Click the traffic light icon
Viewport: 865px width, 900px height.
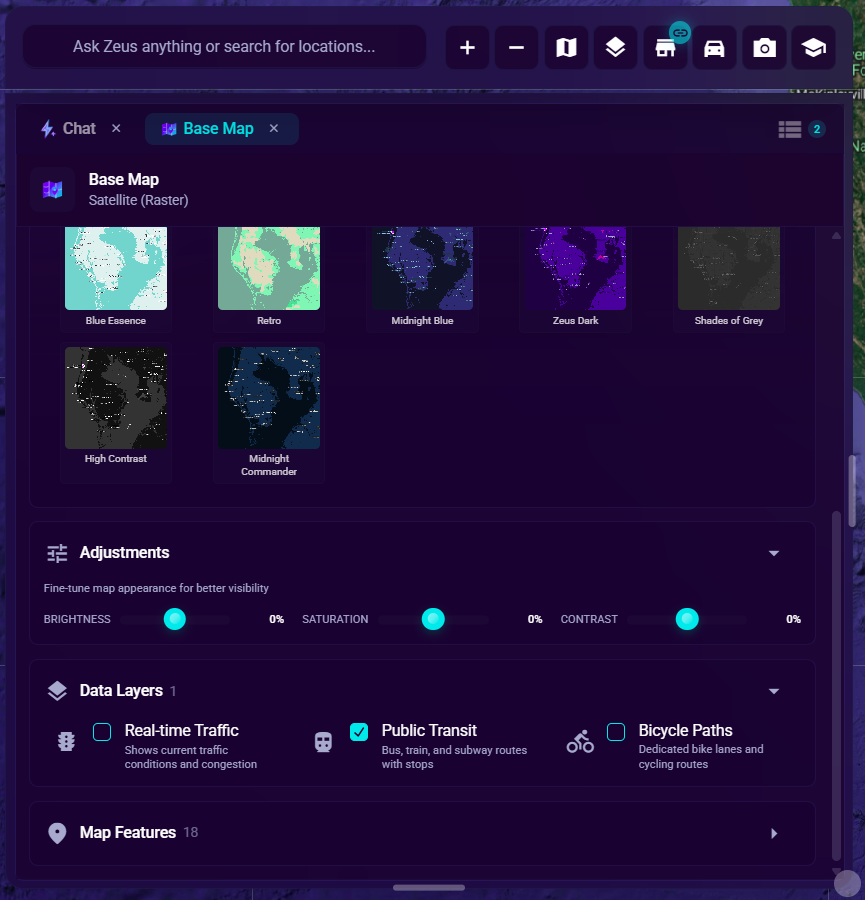67,742
